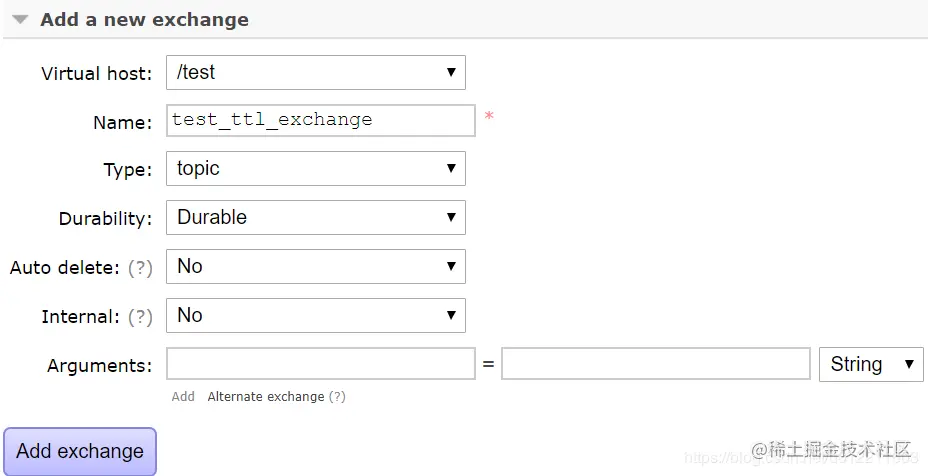This screenshot has width=928, height=476.
Task: Click the Auto delete help question mark
Action: pyautogui.click(x=140, y=268)
